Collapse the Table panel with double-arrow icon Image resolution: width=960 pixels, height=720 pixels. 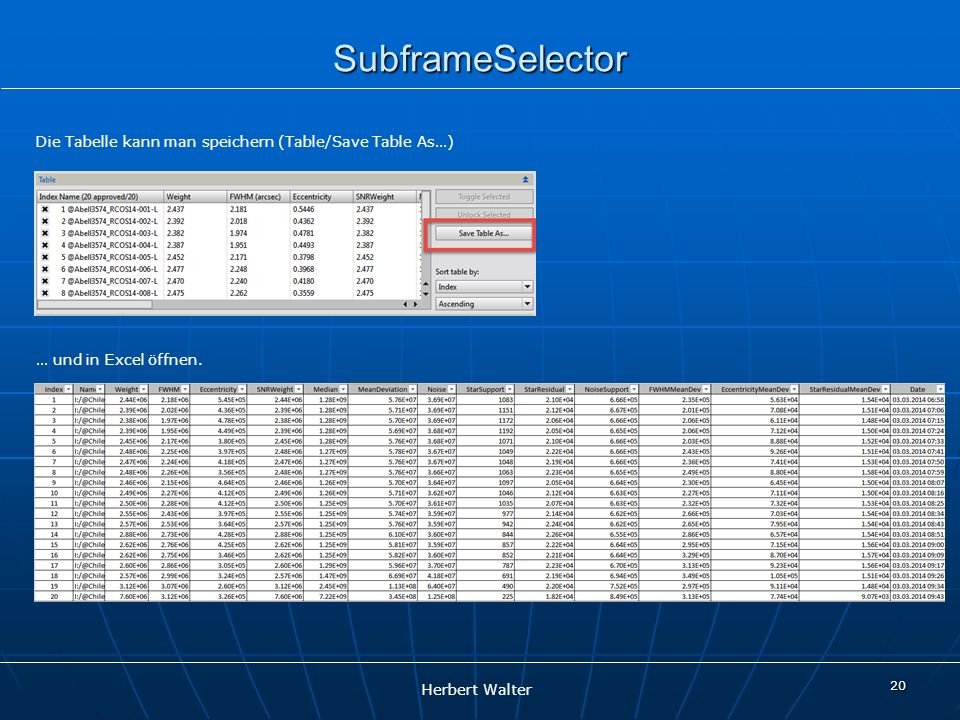[x=525, y=179]
